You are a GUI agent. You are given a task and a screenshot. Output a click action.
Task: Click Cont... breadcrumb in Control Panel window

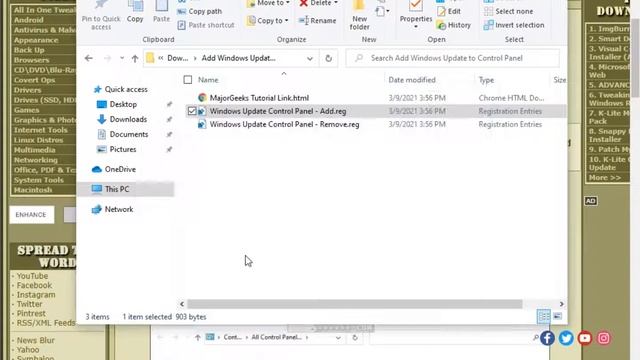233,337
